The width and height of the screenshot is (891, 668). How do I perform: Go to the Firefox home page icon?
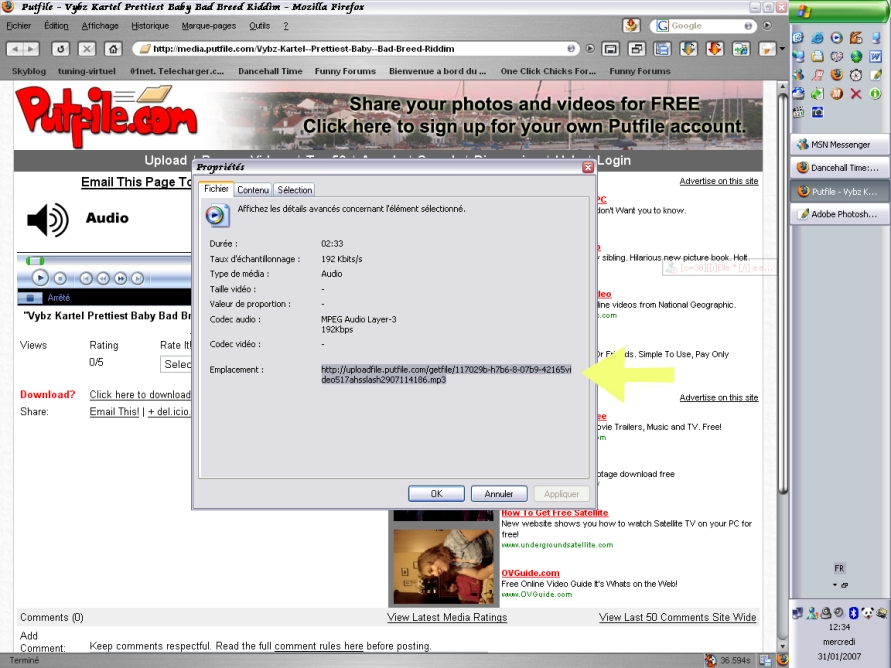113,49
